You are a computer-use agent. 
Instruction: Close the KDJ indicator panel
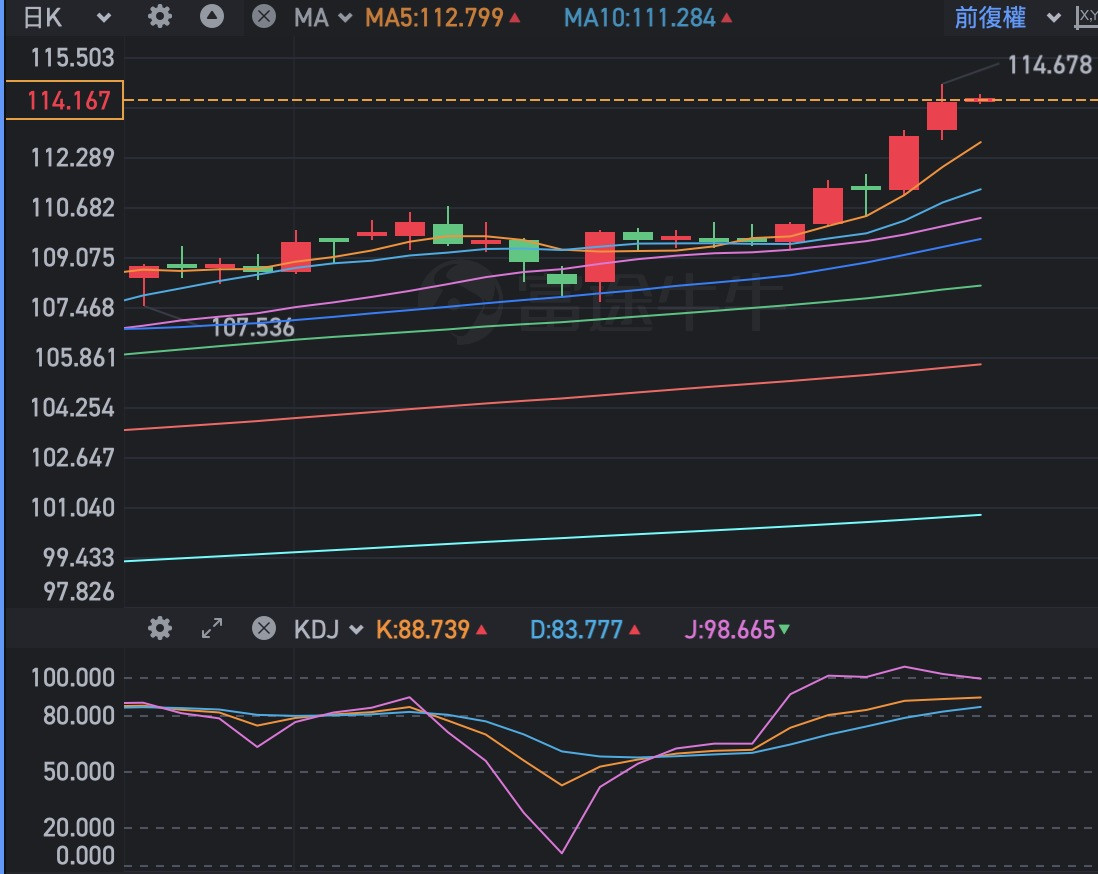coord(263,628)
